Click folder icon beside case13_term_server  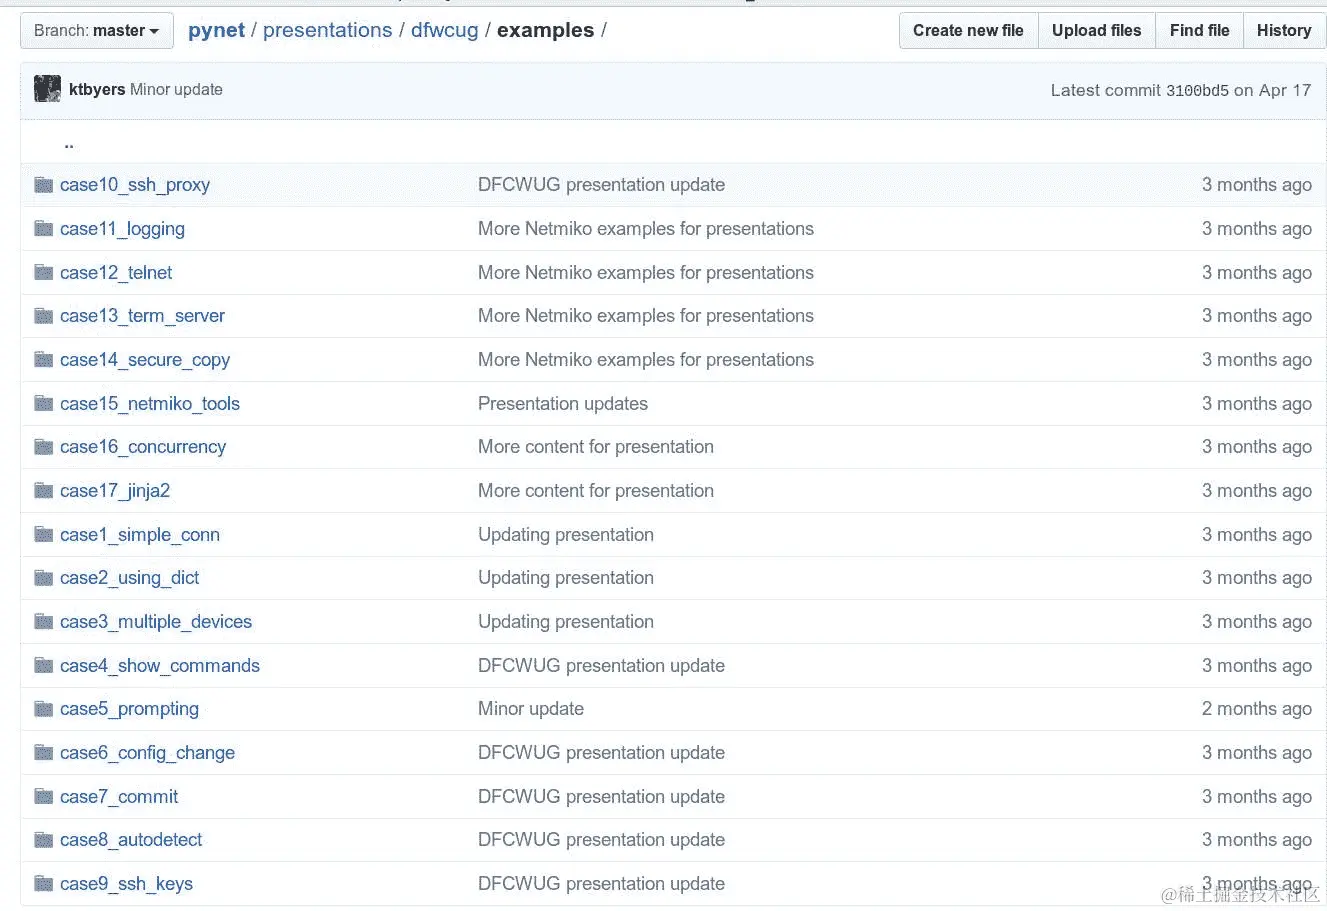pyautogui.click(x=43, y=316)
